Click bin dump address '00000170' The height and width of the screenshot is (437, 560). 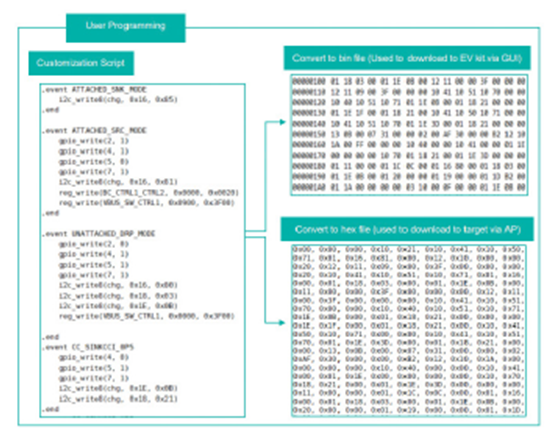click(309, 156)
